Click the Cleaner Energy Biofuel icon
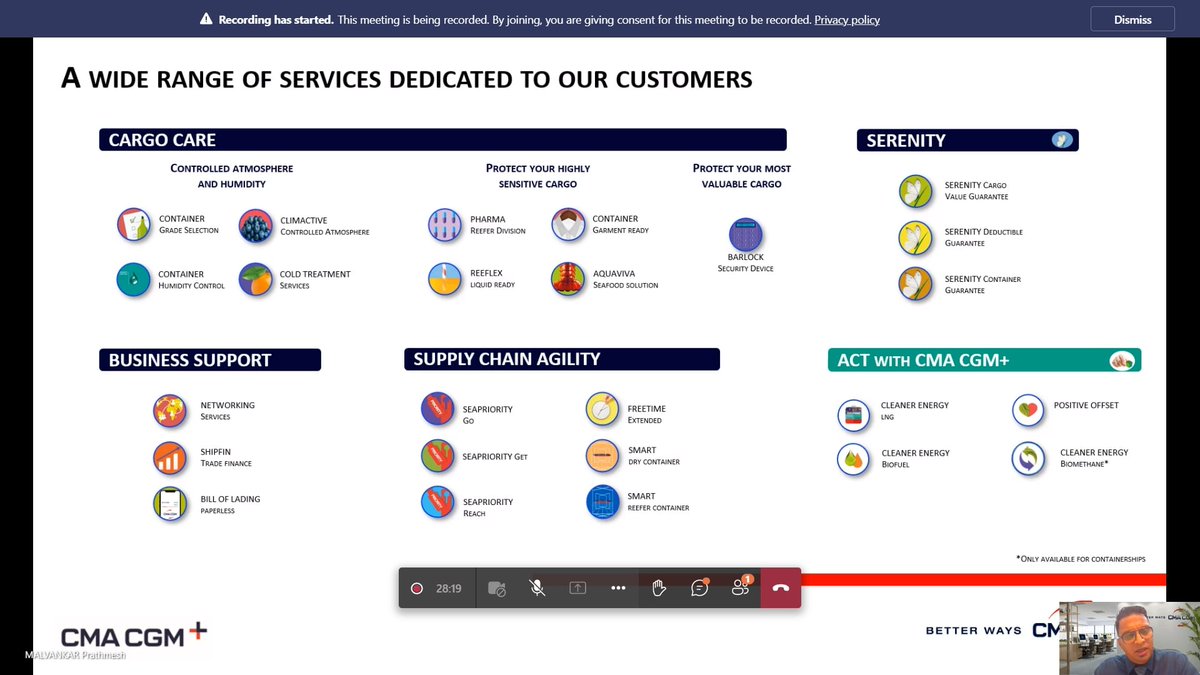The image size is (1200, 675). (855, 459)
